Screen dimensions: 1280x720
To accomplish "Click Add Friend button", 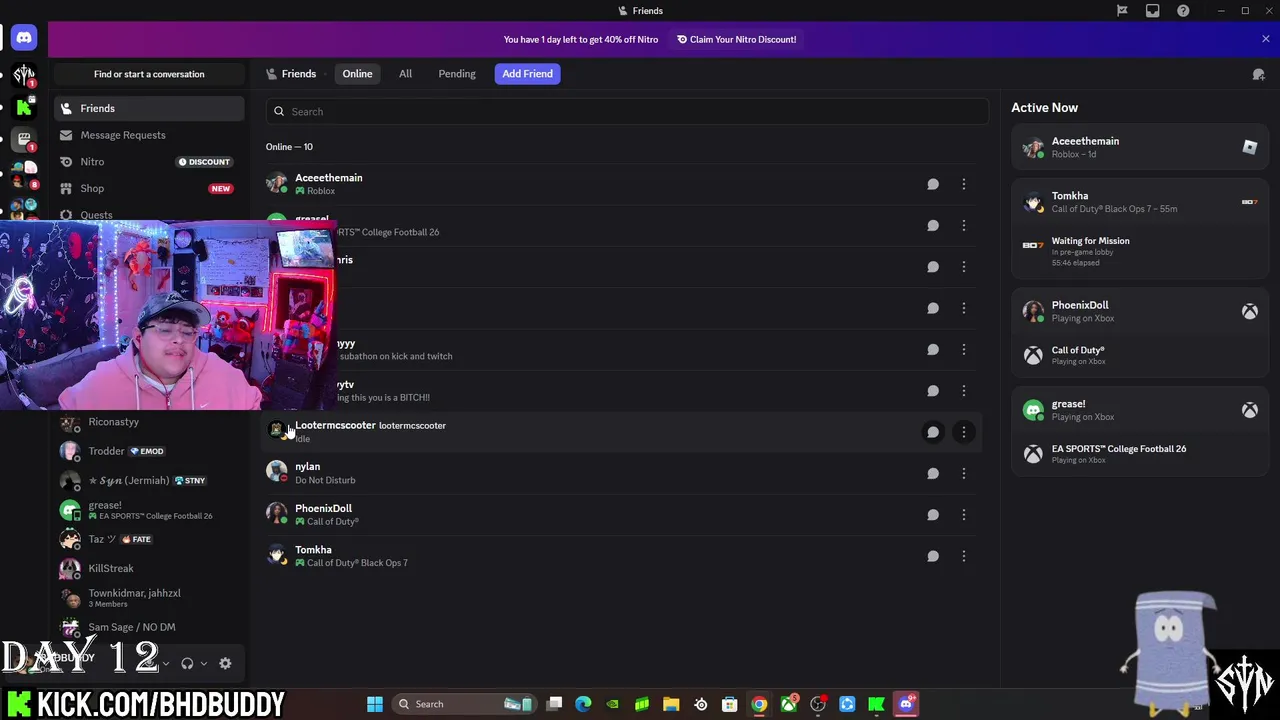I will click(x=527, y=73).
